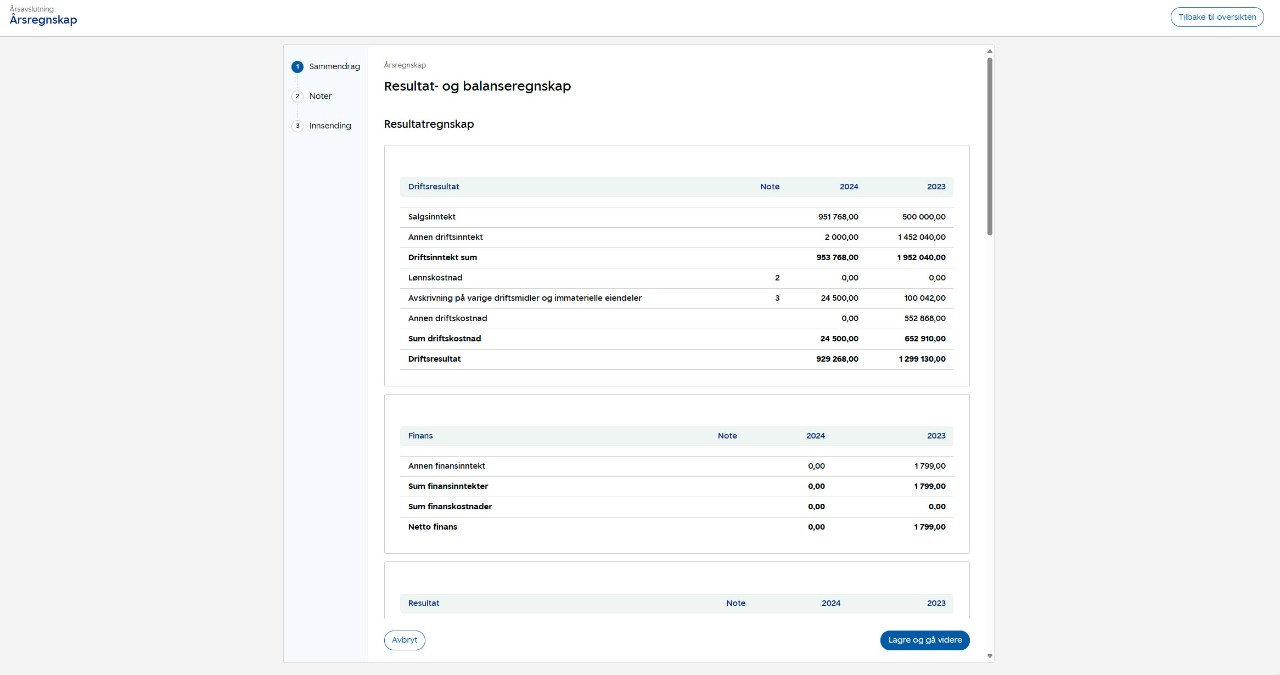The width and height of the screenshot is (1280, 675).
Task: Click the Årsregnskap breadcrumb above the heading
Action: click(x=405, y=65)
